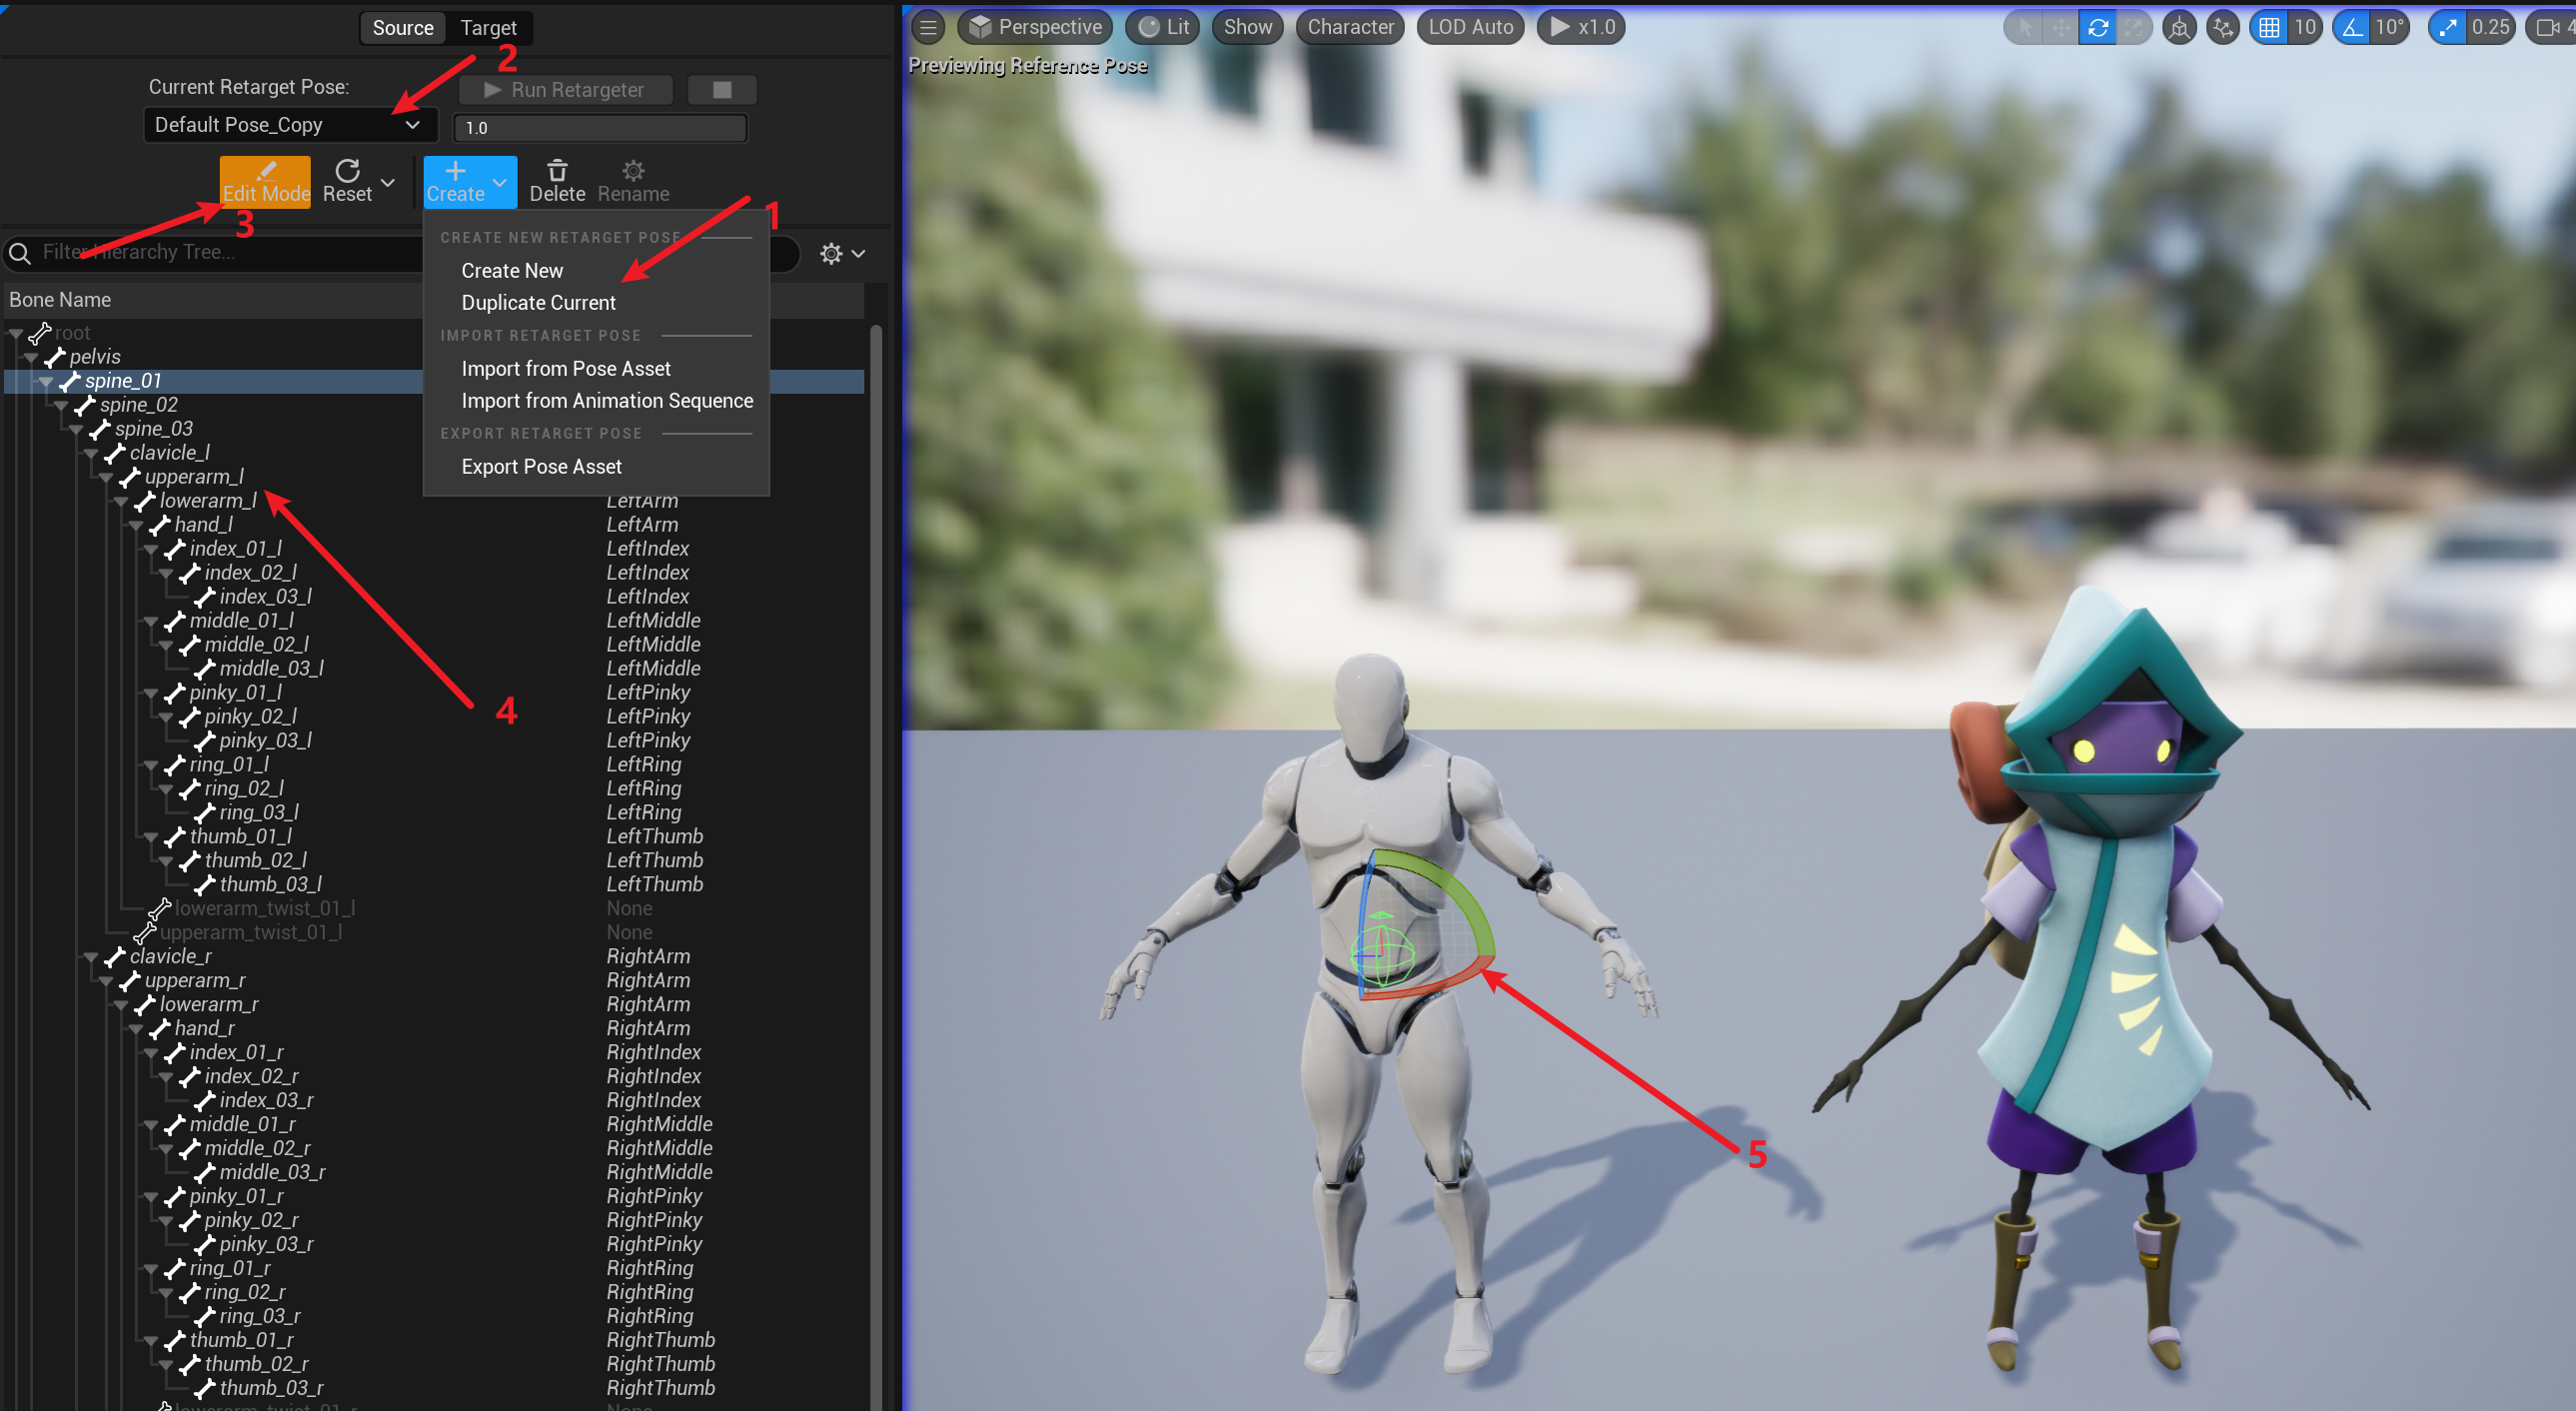Click the index_01_l bone icon
Image resolution: width=2576 pixels, height=1411 pixels.
pos(175,549)
